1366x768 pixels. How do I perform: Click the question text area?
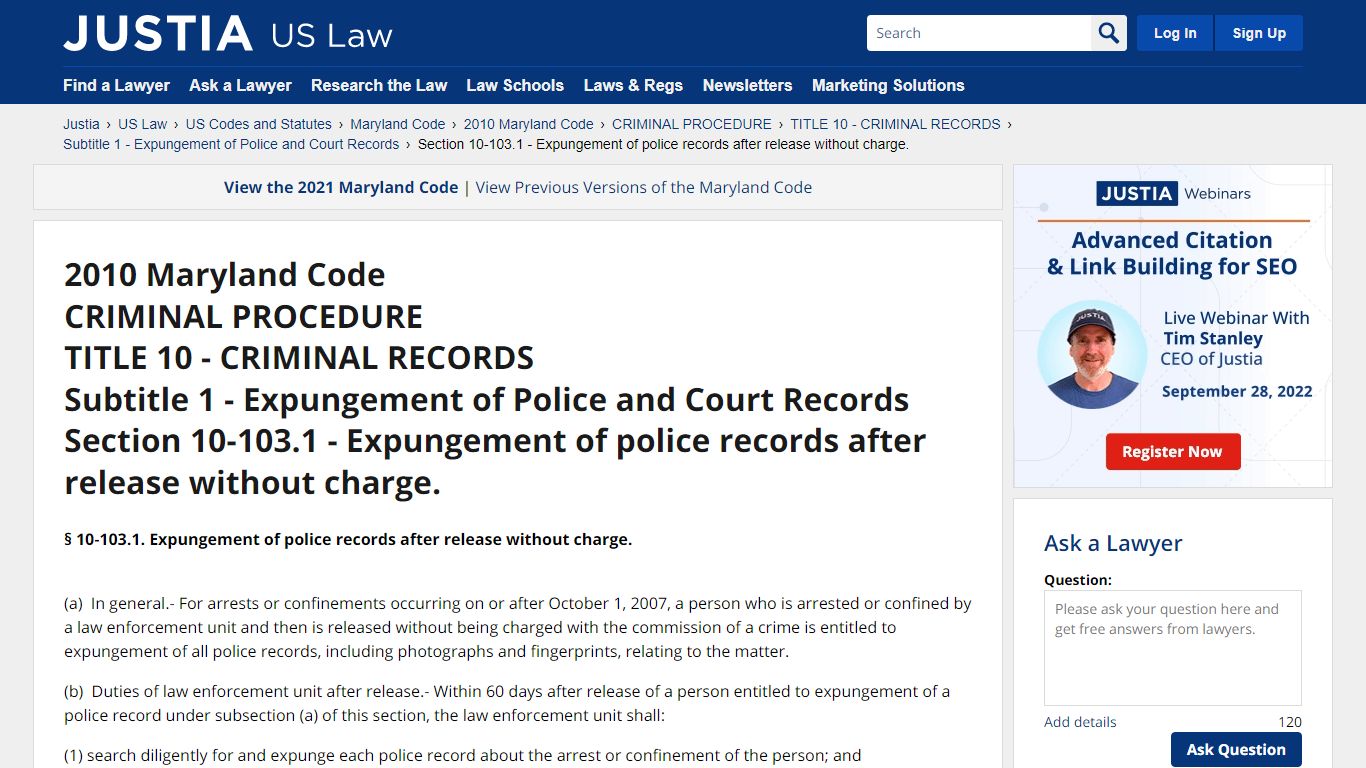coord(1173,648)
